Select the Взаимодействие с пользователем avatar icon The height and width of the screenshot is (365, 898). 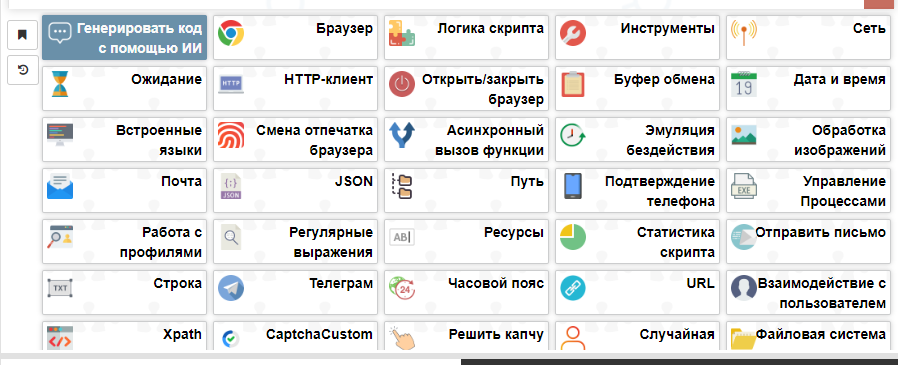point(744,288)
